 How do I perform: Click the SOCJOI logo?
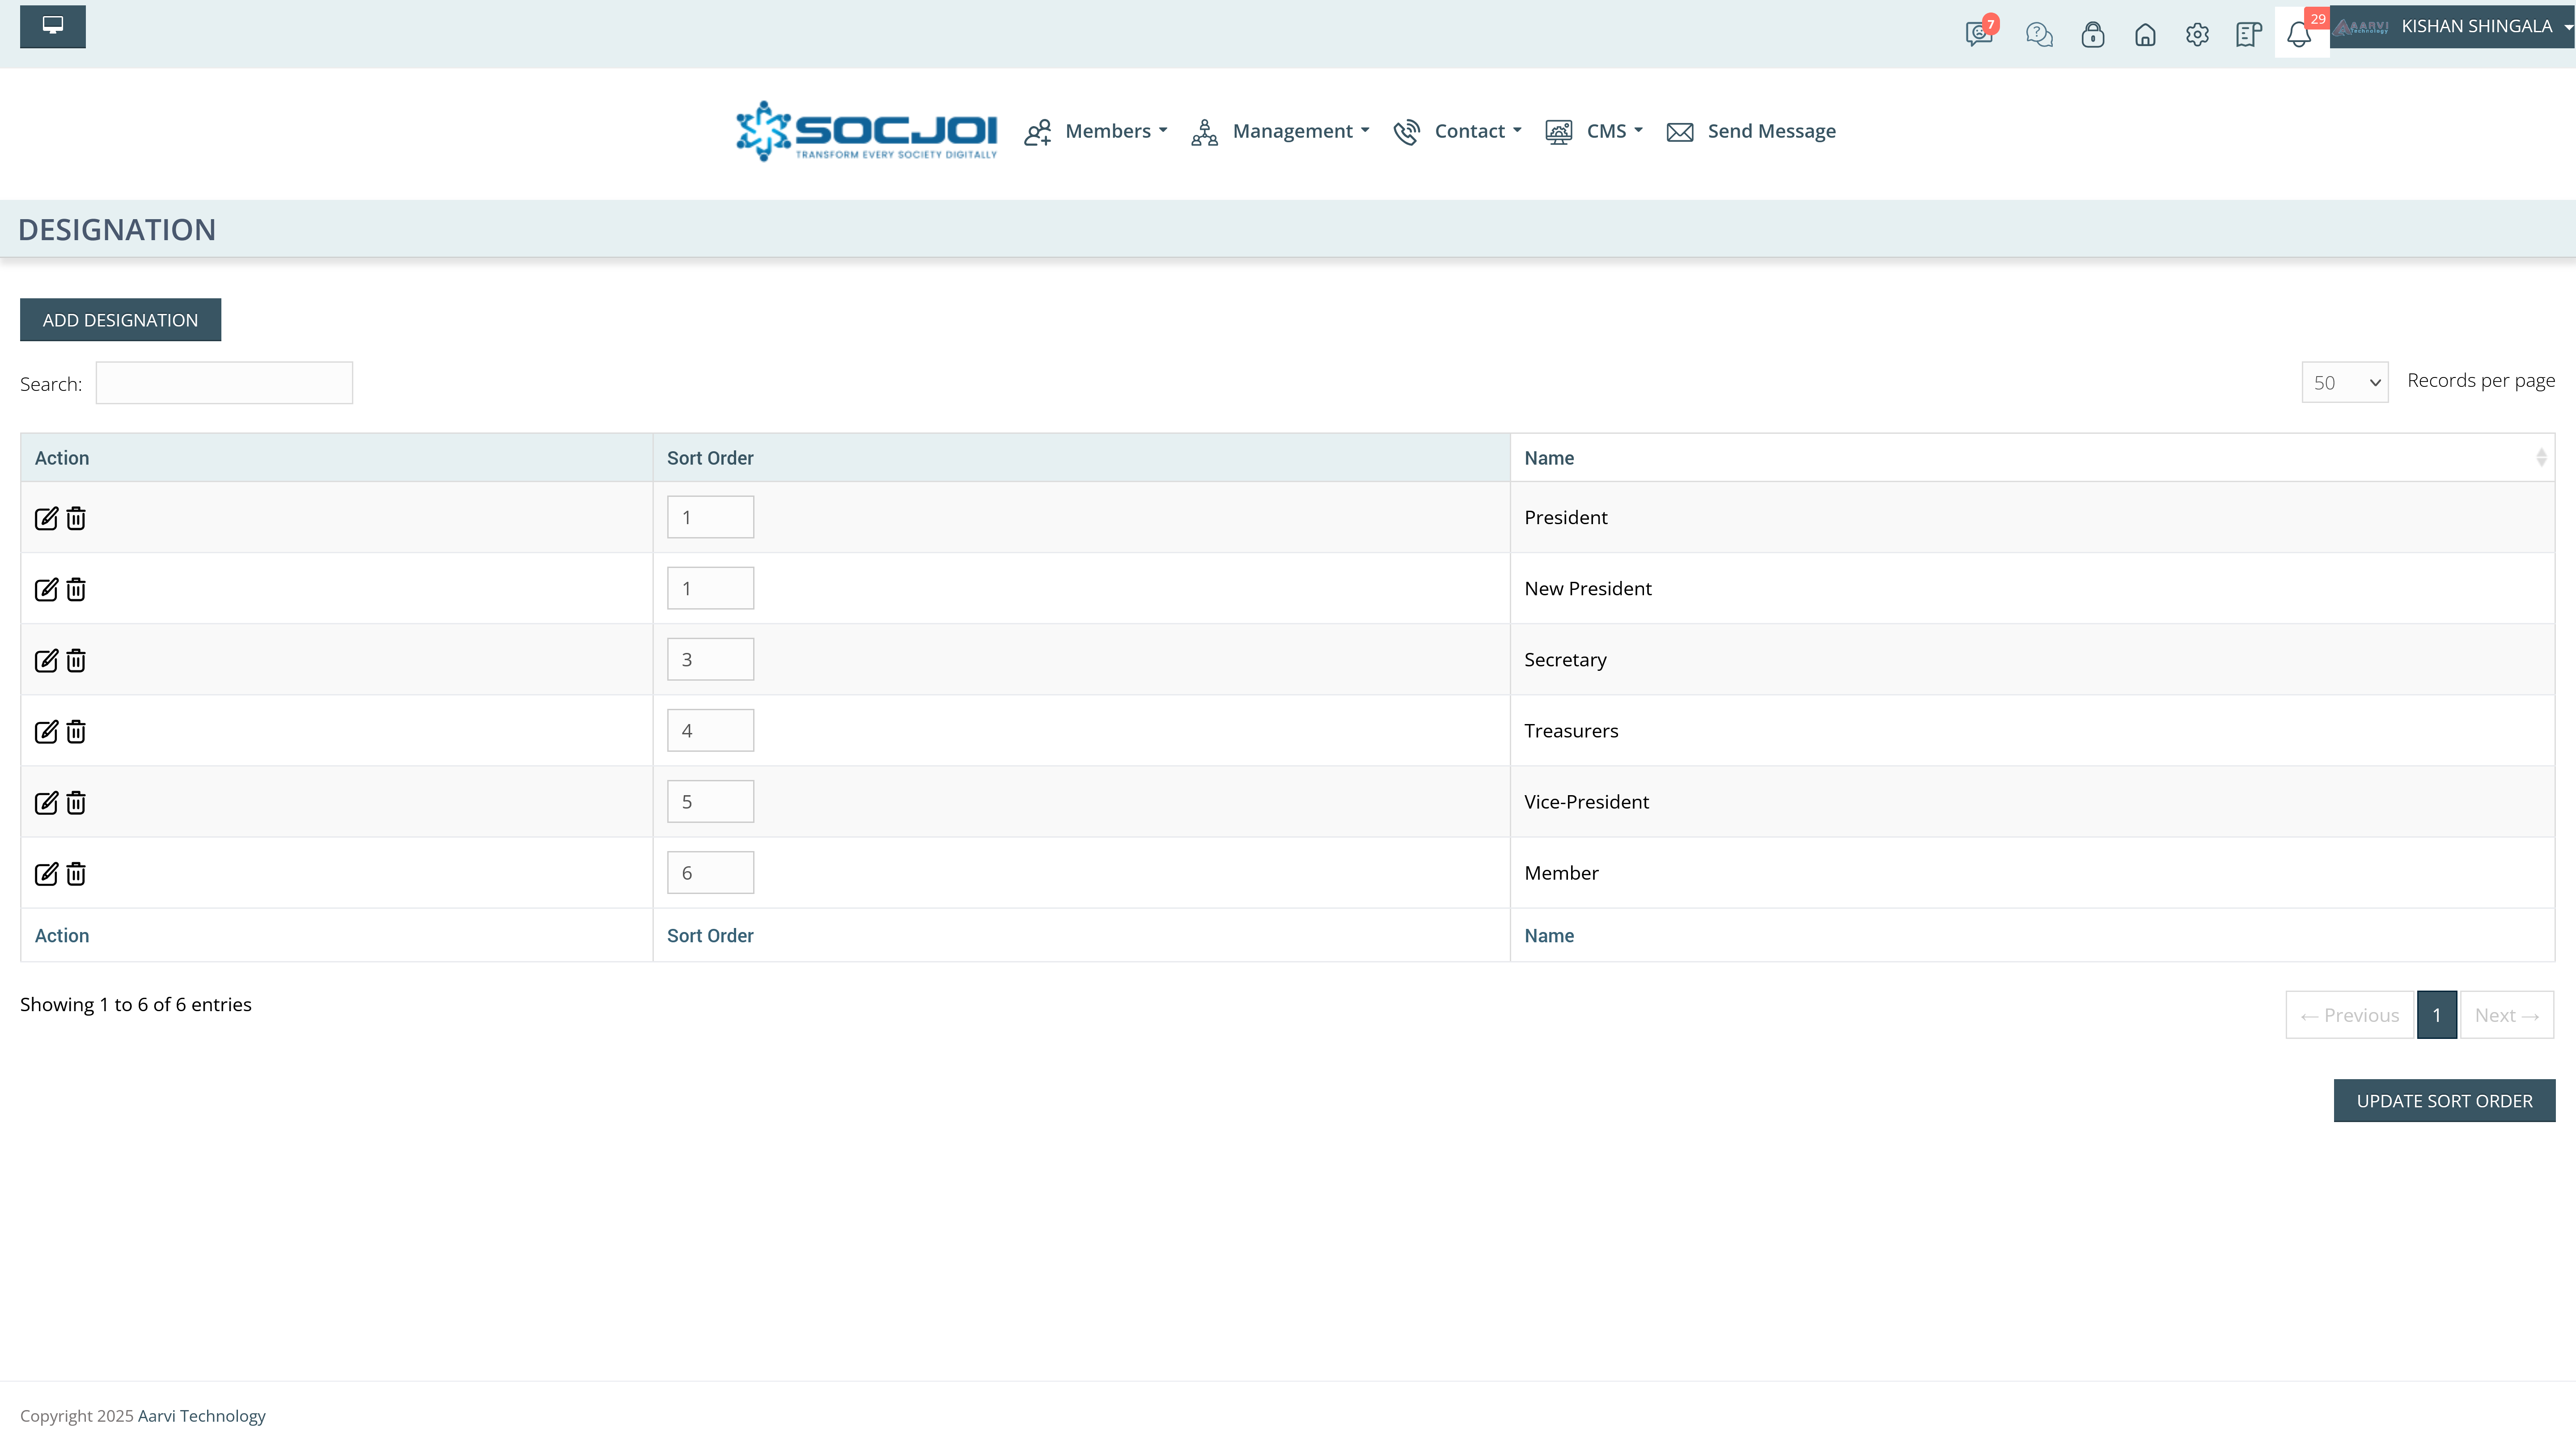coord(866,131)
